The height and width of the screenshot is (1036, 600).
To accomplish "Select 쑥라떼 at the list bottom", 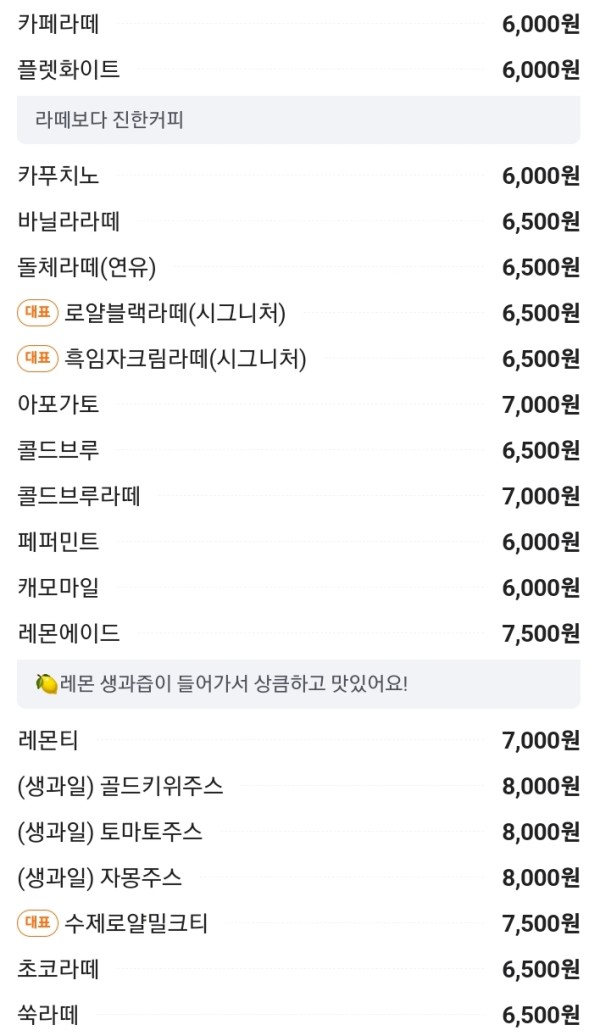I will coord(299,1014).
